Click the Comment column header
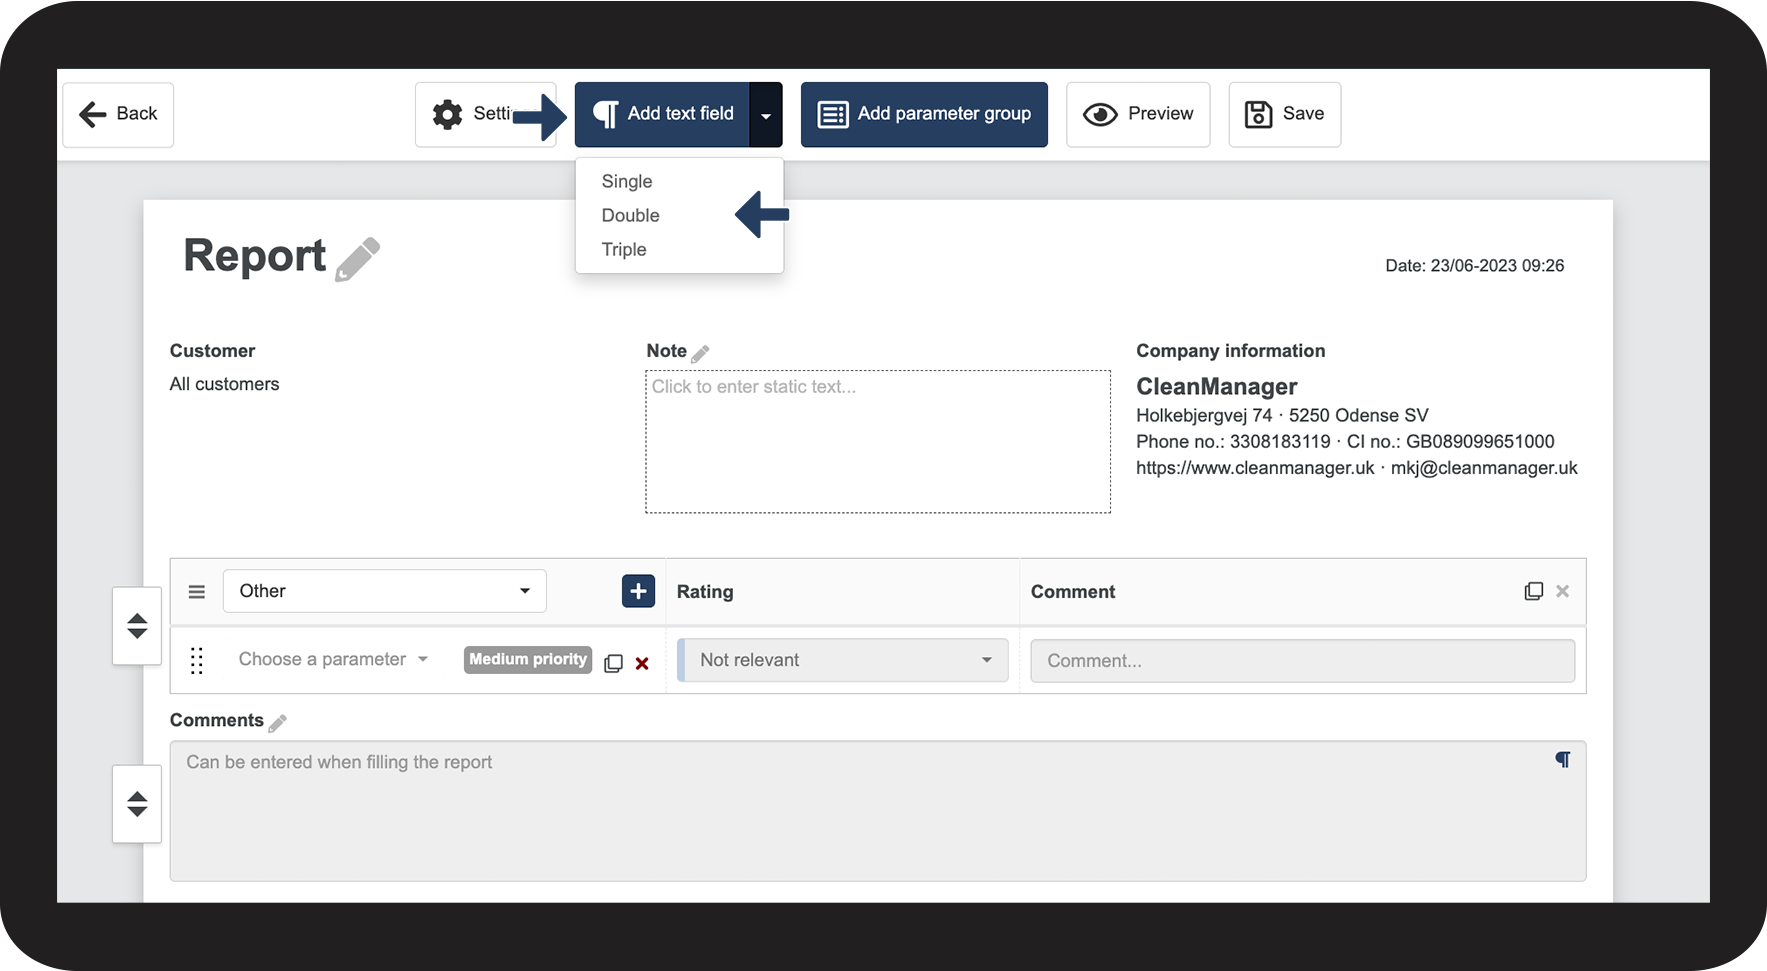 click(1073, 591)
